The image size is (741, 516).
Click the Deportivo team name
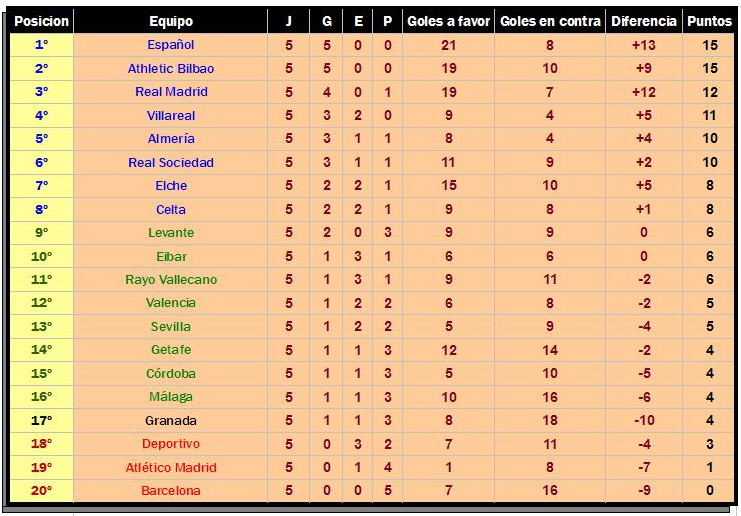pyautogui.click(x=171, y=444)
